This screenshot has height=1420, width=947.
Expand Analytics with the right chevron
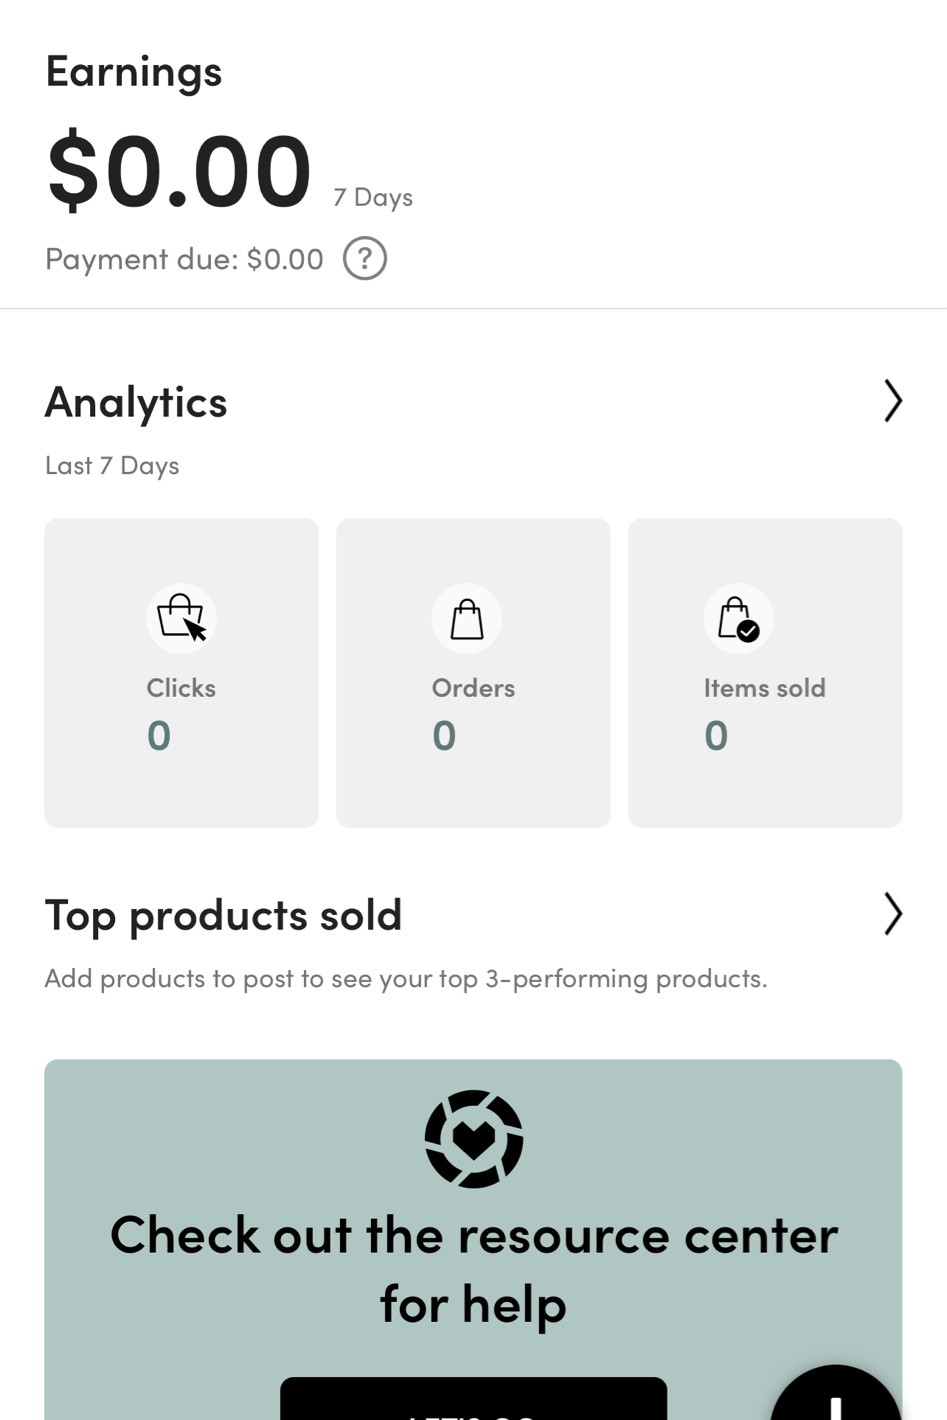(x=892, y=401)
